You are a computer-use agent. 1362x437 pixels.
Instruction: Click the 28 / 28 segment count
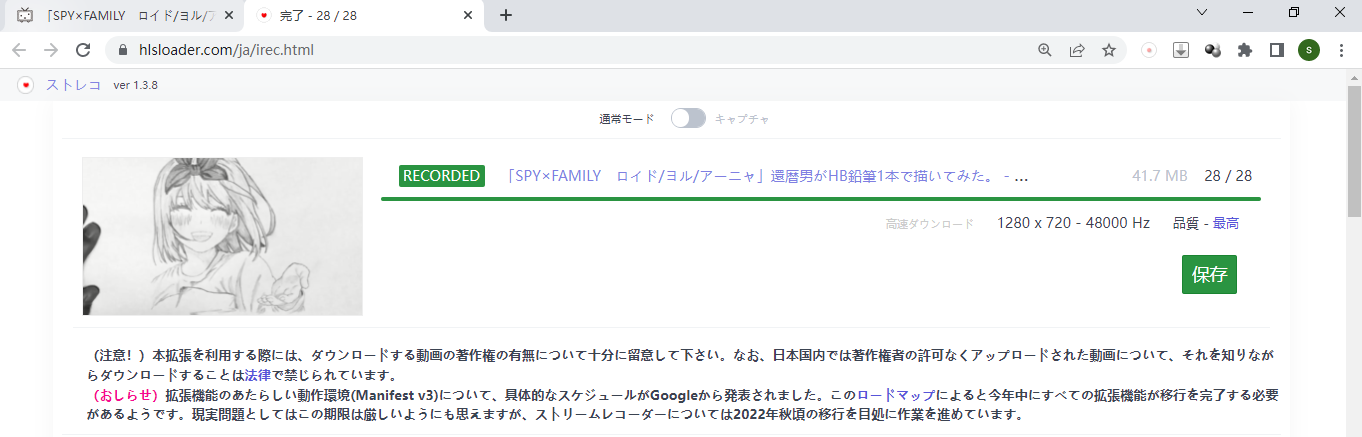1228,176
